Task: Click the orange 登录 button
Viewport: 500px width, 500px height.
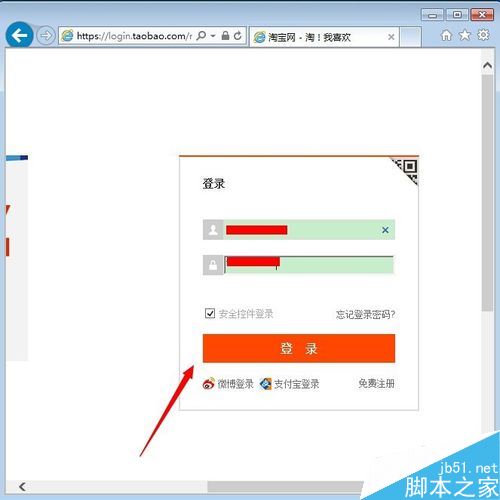Action: (299, 348)
